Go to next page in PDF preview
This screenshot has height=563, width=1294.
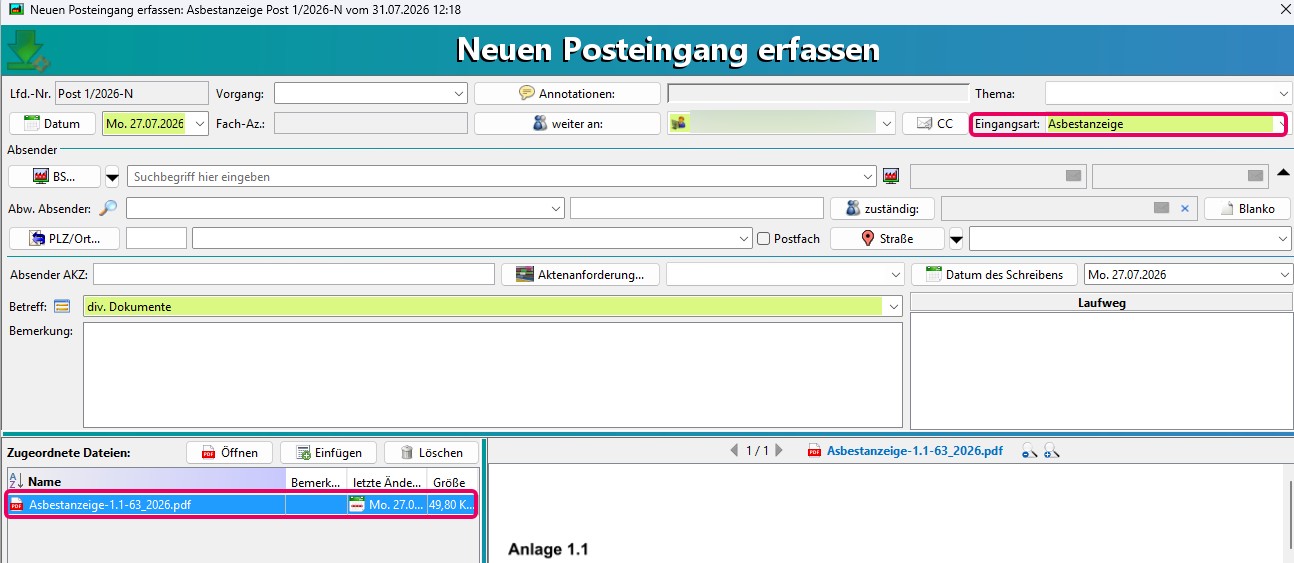click(x=779, y=451)
